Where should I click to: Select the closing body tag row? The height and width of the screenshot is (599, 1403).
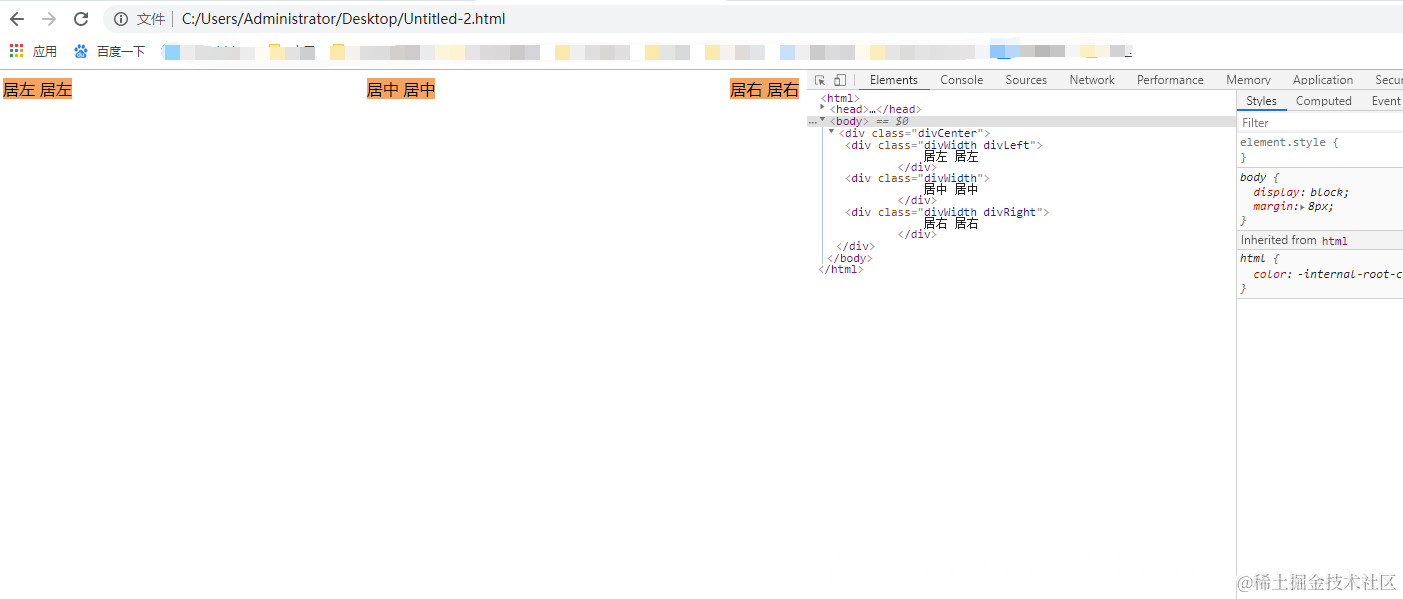pyautogui.click(x=850, y=258)
